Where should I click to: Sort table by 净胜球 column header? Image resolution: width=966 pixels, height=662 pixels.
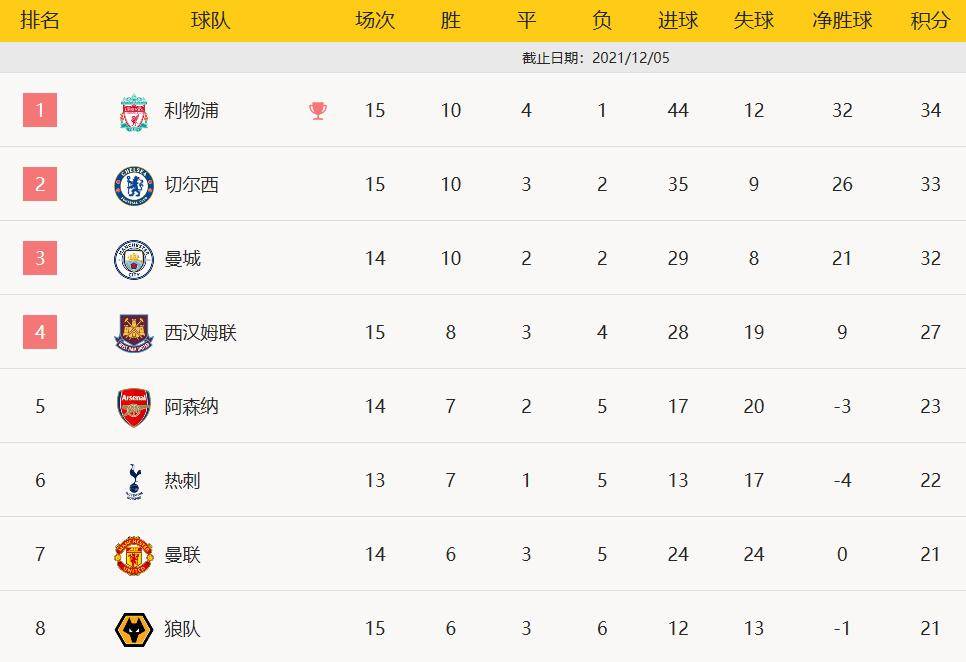[842, 21]
